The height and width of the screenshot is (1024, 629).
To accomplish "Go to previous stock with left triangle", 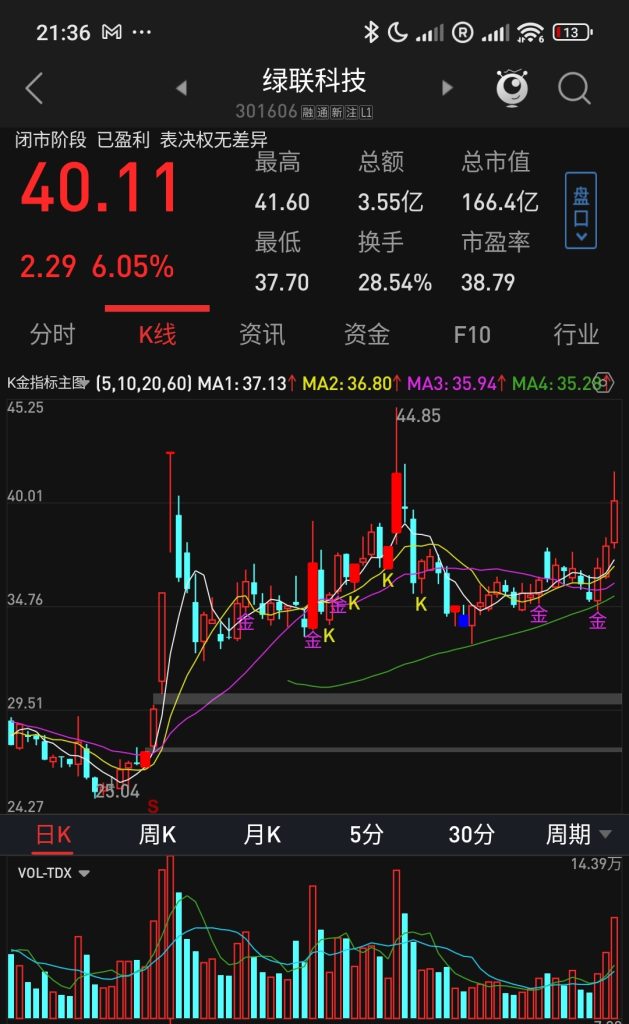I will [x=182, y=88].
